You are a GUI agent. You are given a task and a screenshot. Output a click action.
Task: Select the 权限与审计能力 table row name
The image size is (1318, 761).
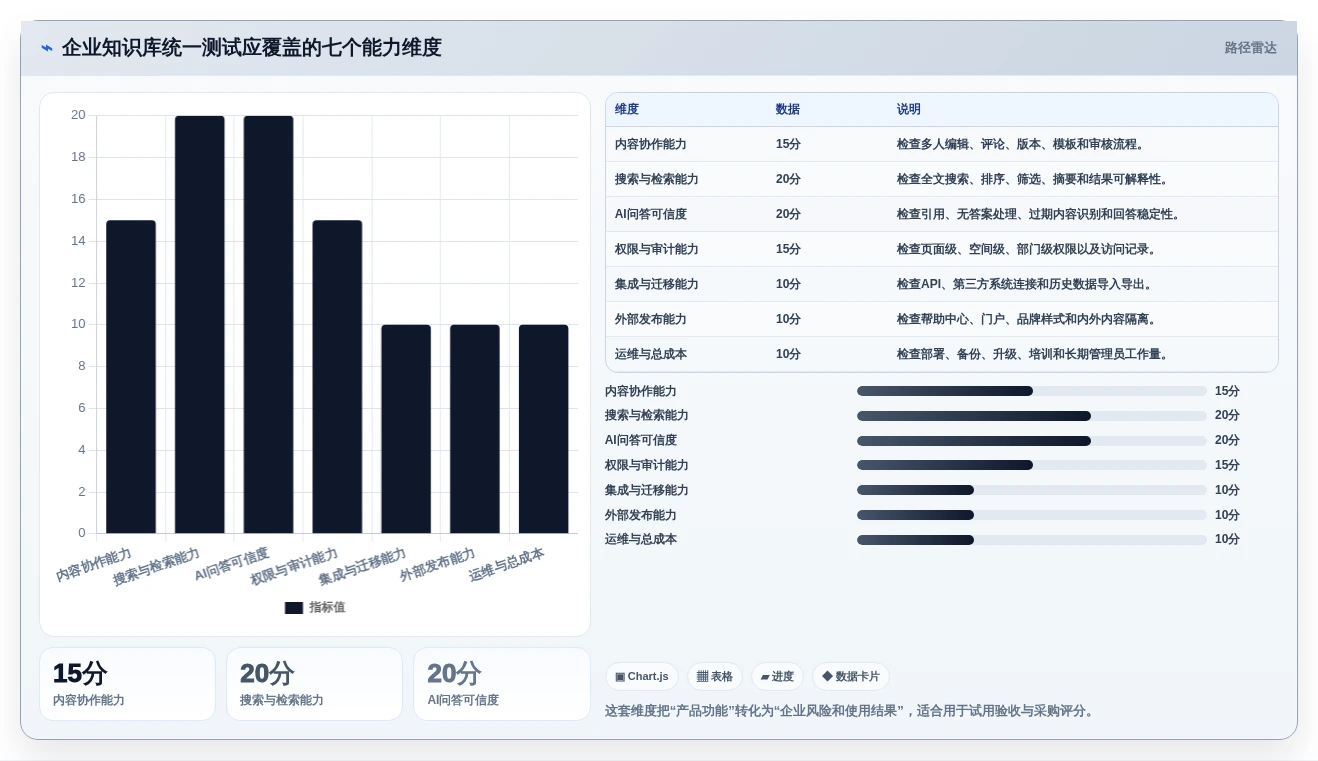click(657, 249)
